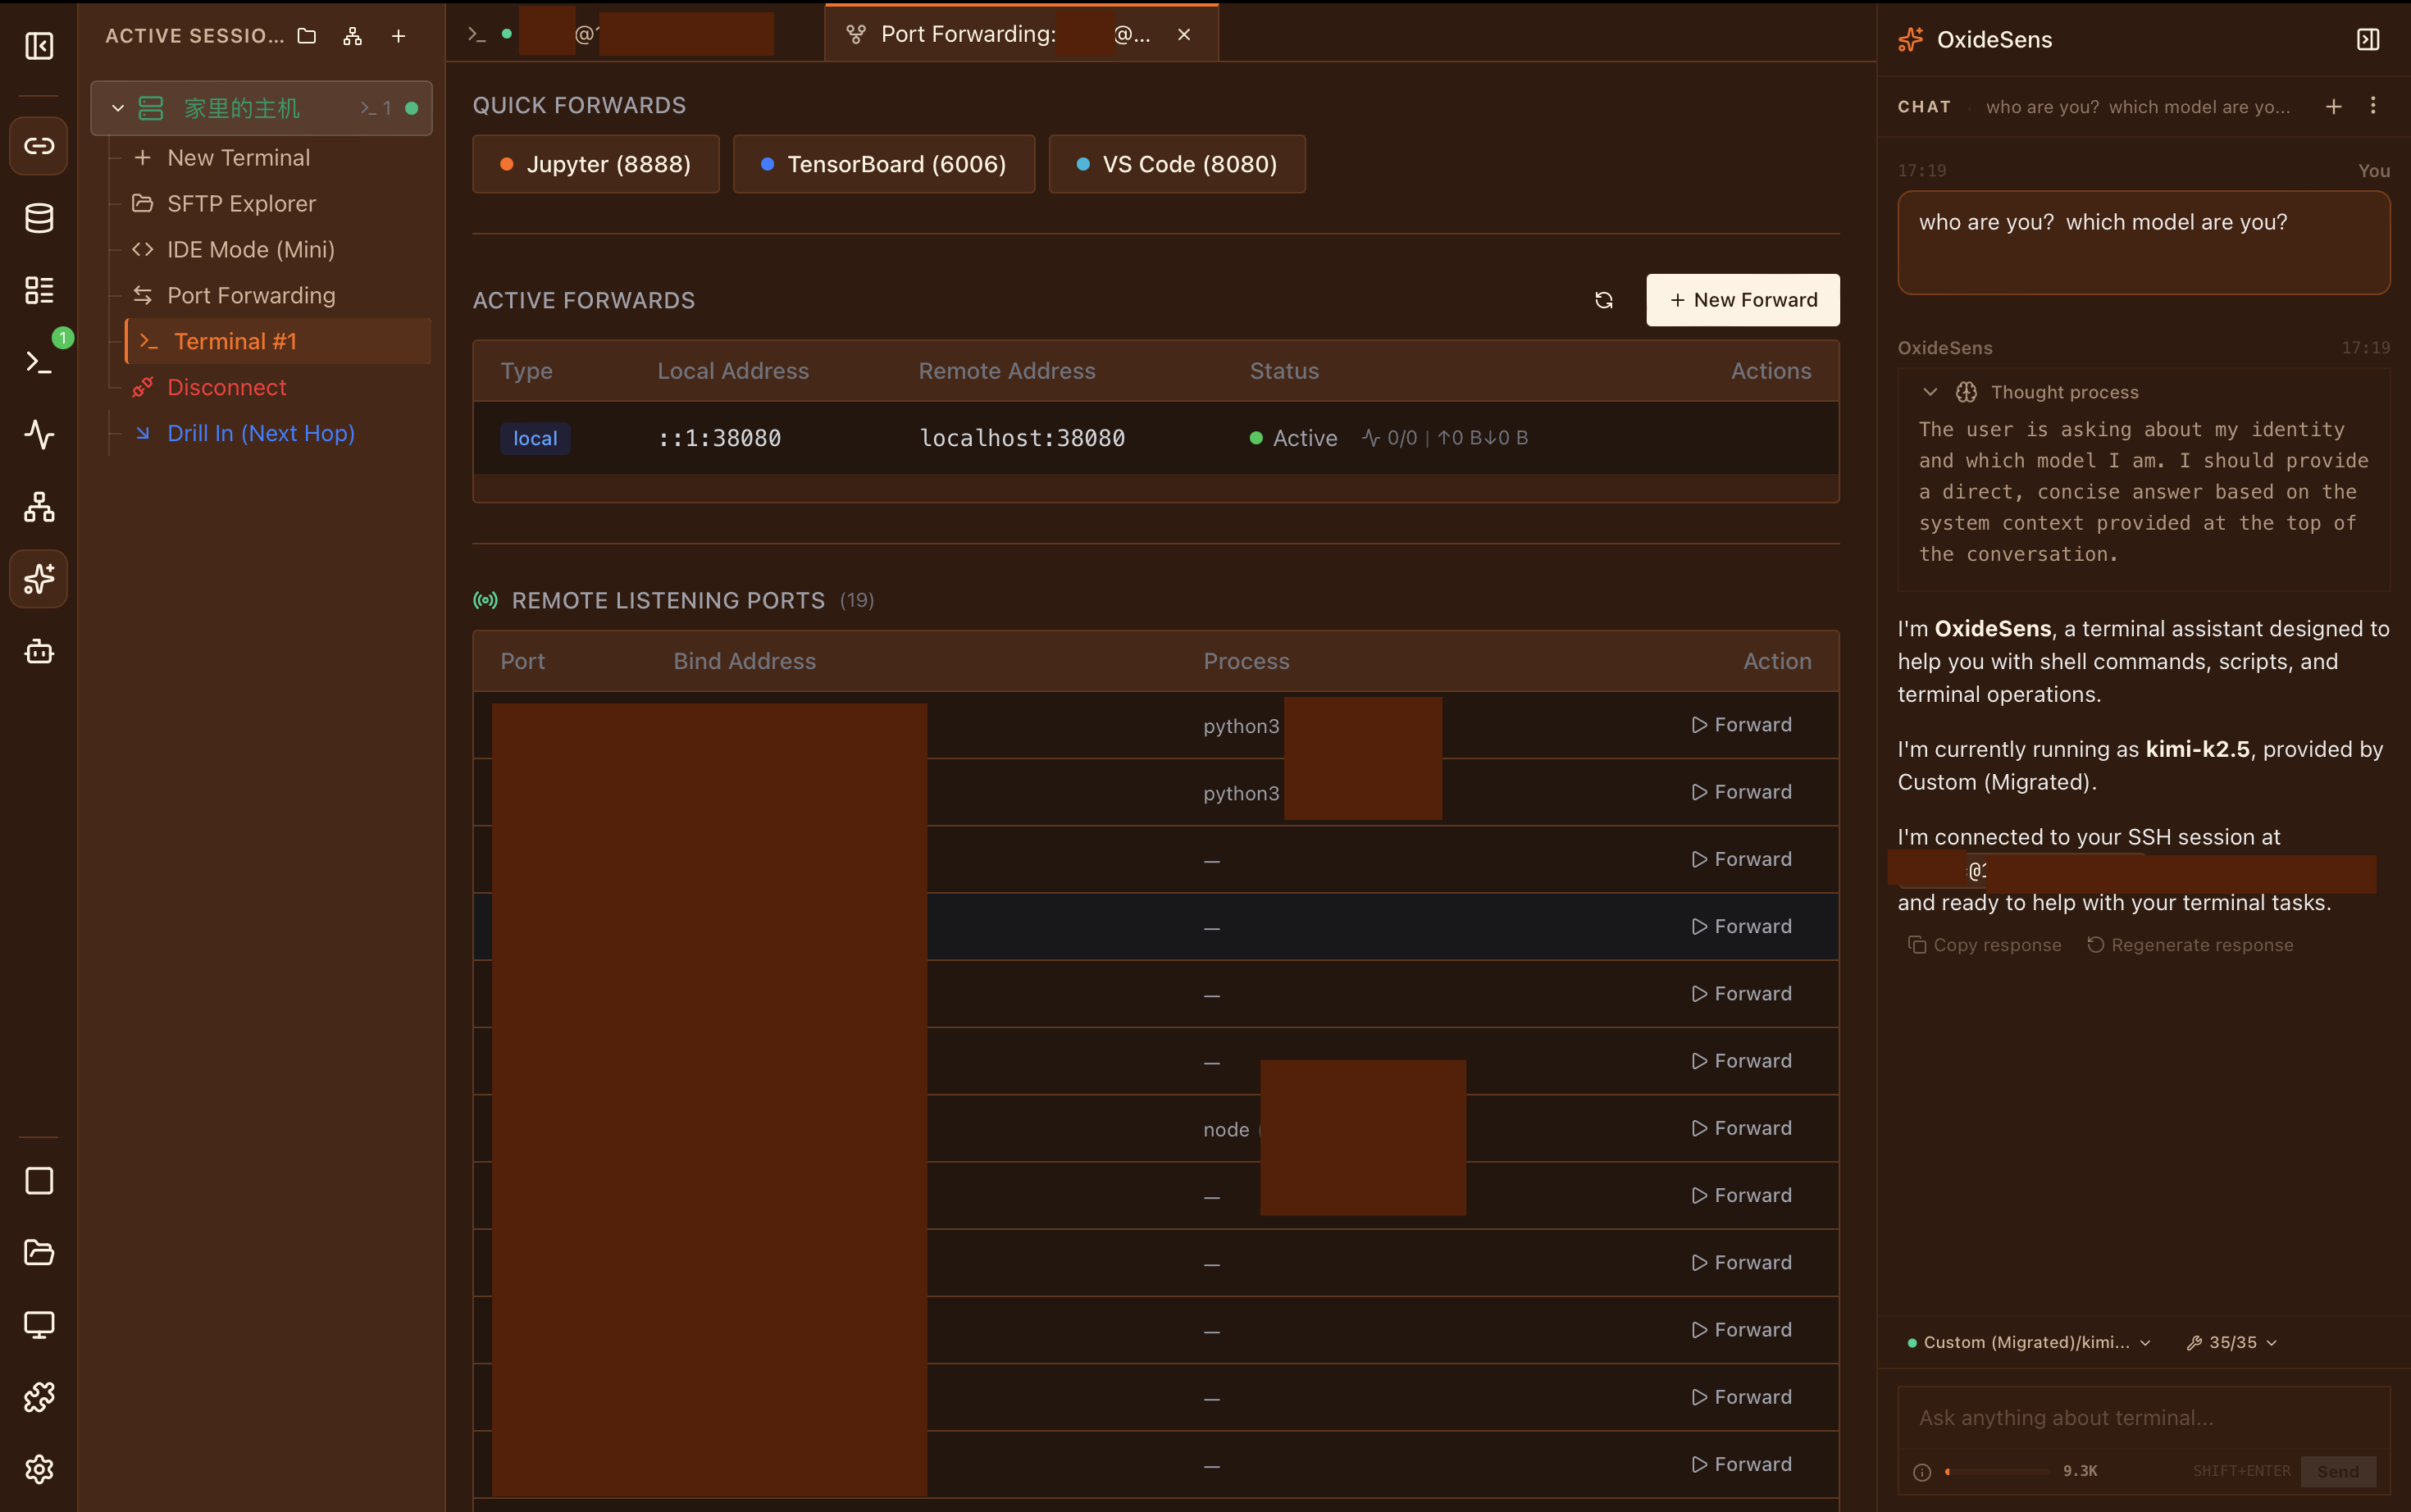The image size is (2411, 1512).
Task: Select the network topology icon
Action: [x=39, y=506]
